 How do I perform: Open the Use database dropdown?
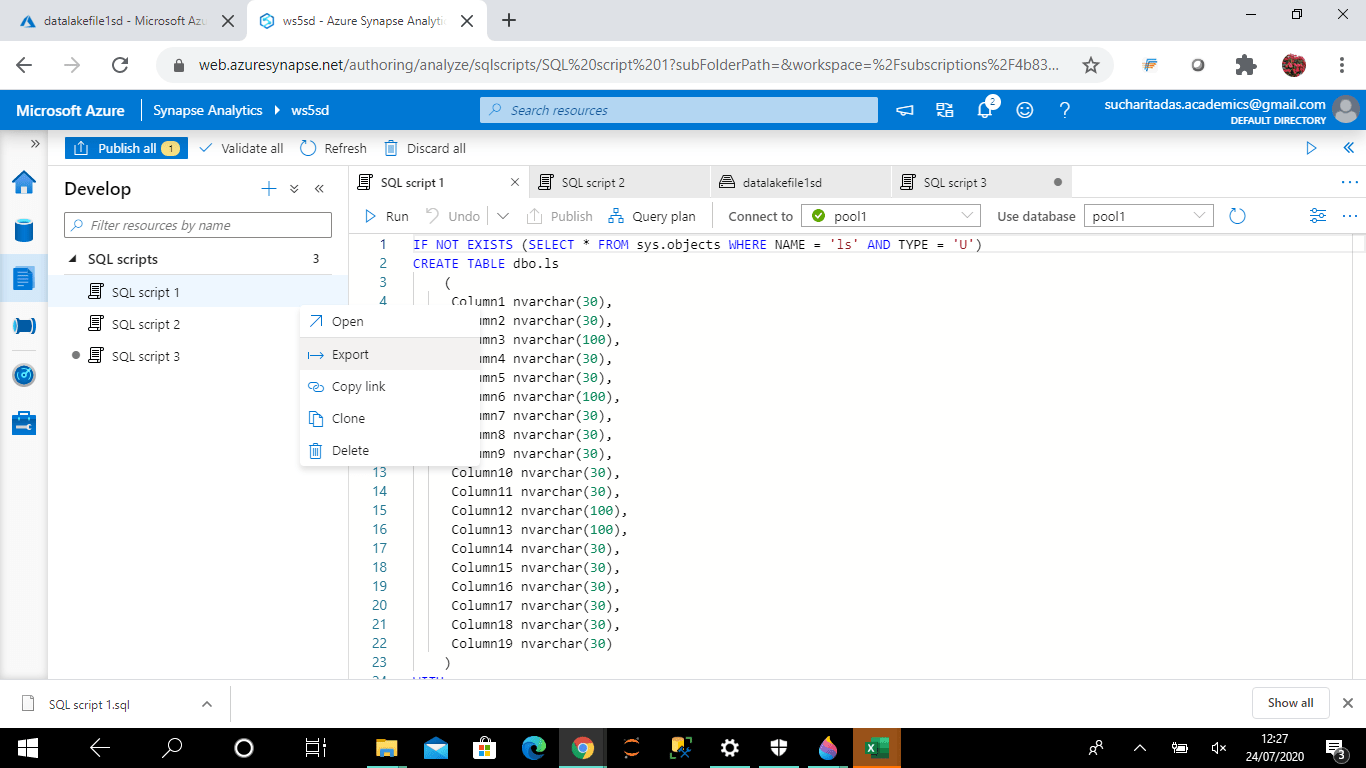click(x=1148, y=216)
